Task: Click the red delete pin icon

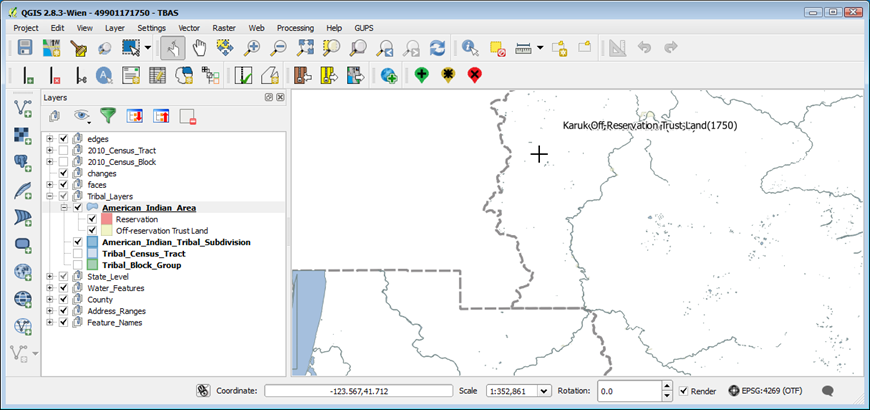Action: 474,75
